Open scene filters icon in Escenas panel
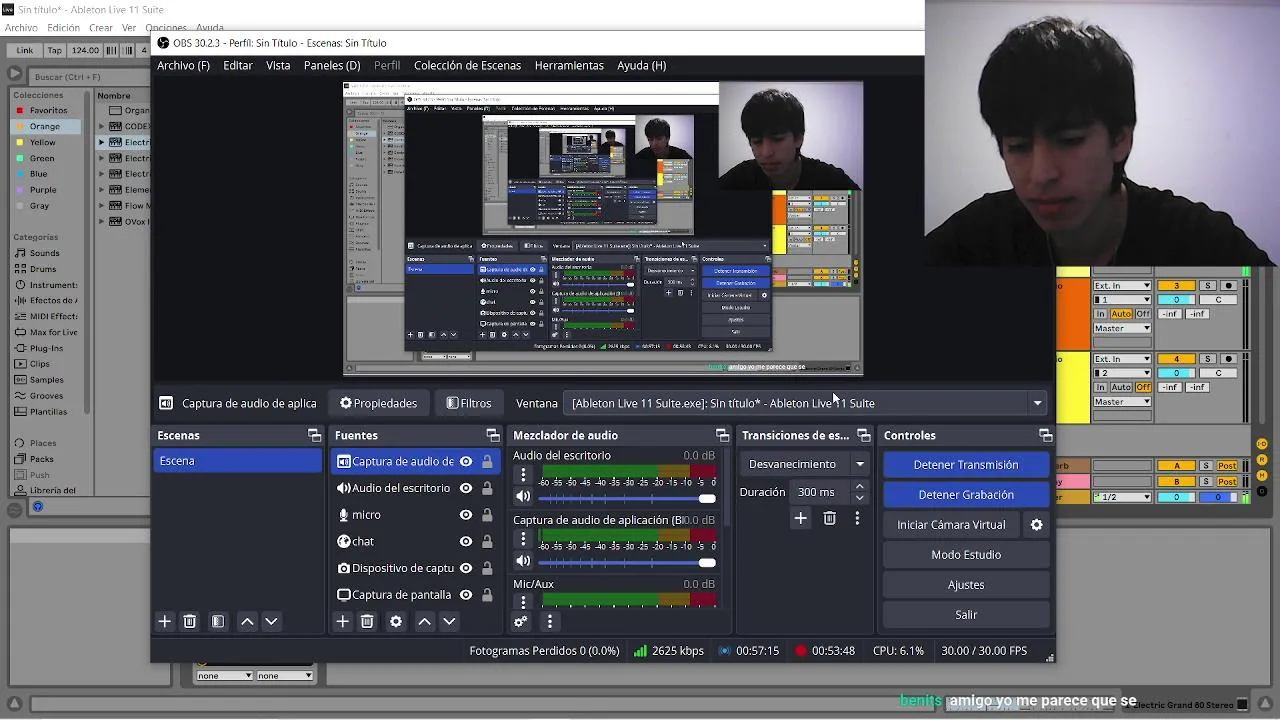 point(218,621)
